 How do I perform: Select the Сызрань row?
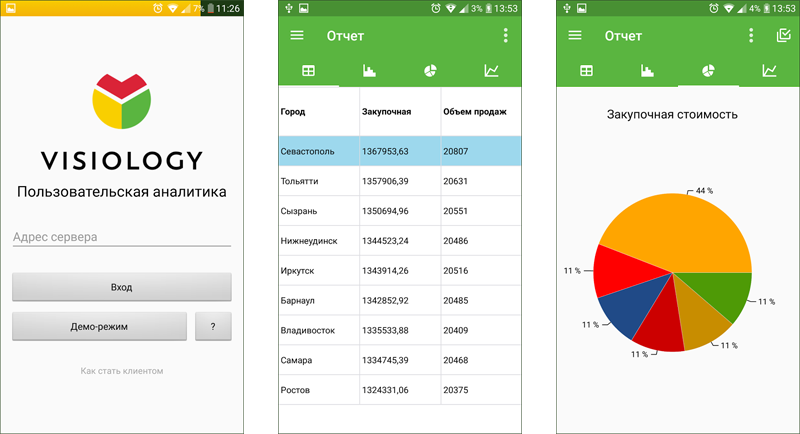[x=400, y=211]
